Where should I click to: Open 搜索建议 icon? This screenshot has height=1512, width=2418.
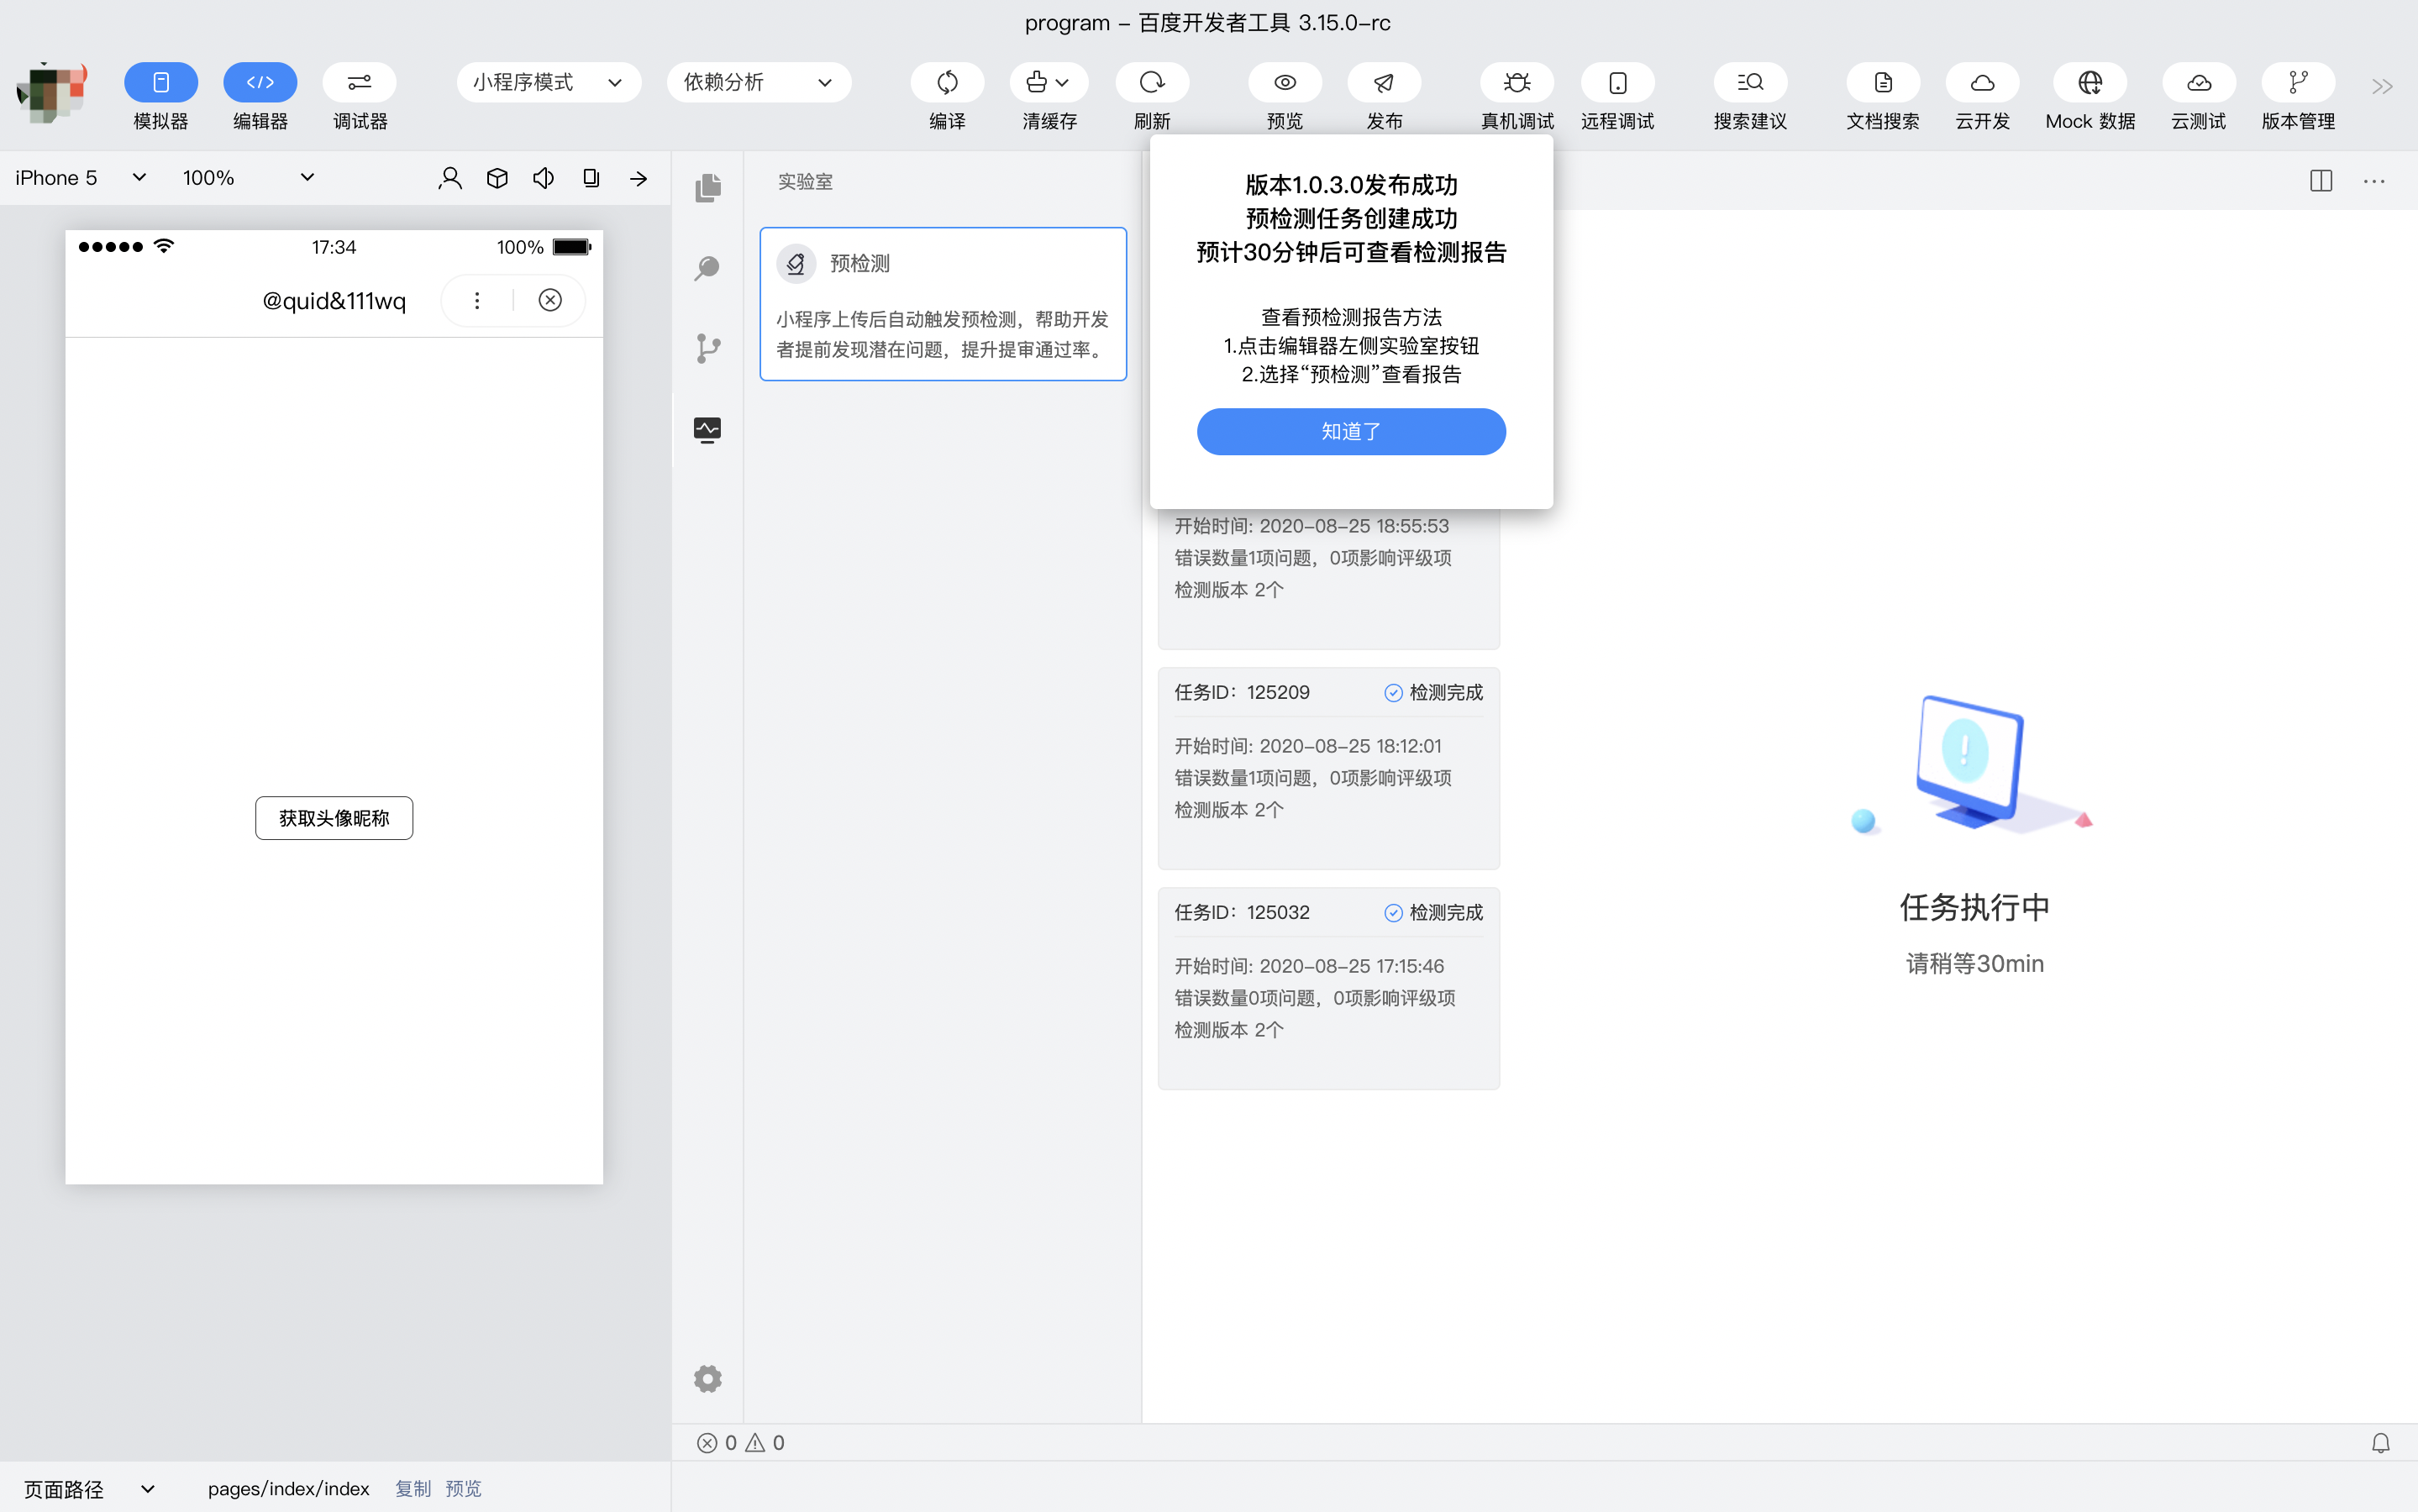pyautogui.click(x=1750, y=82)
